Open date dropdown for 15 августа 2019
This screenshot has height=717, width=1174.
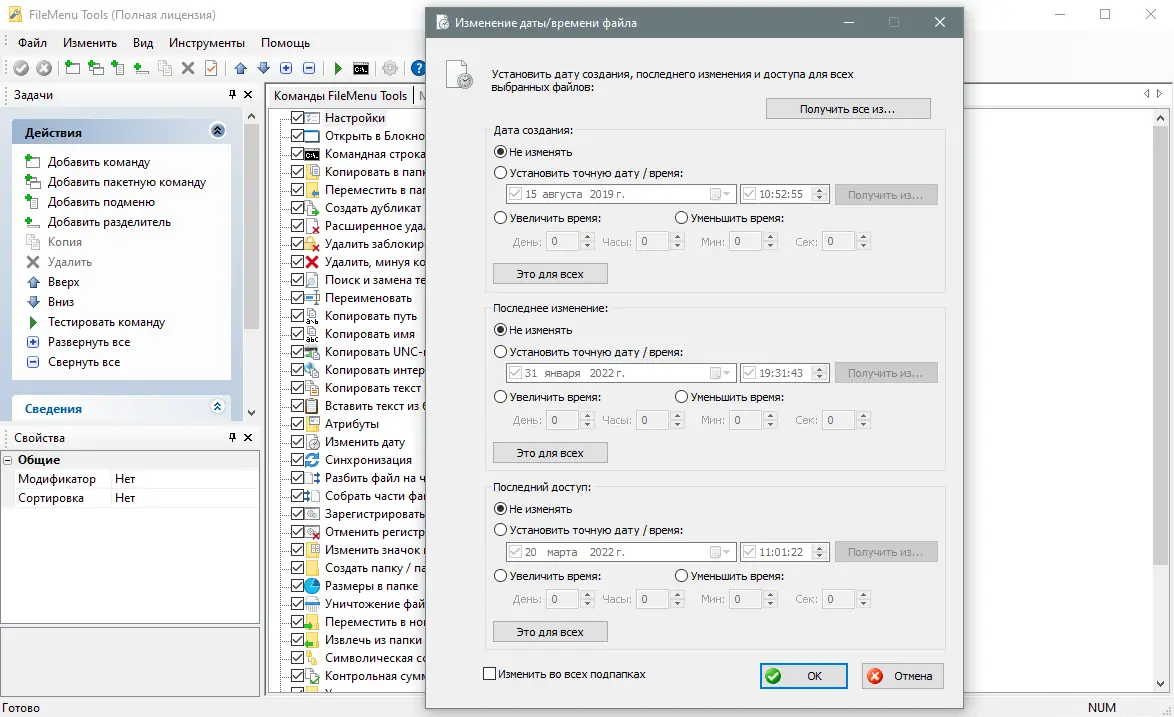point(720,194)
